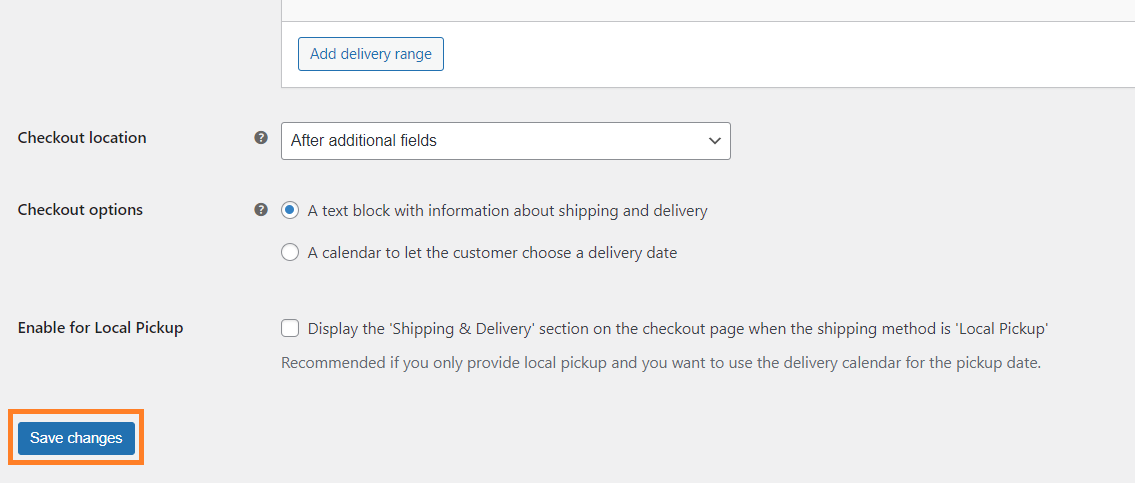Viewport: 1135px width, 483px height.
Task: Click the Checkout options help icon
Action: [x=261, y=210]
